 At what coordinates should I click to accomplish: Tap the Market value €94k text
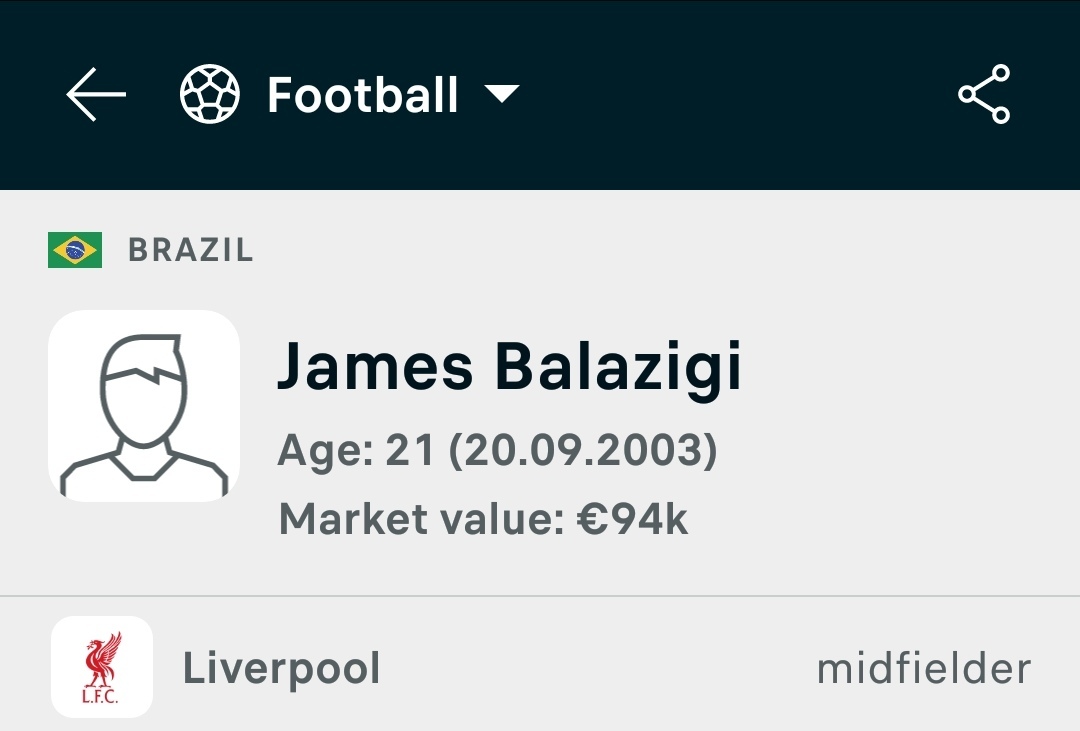point(484,519)
